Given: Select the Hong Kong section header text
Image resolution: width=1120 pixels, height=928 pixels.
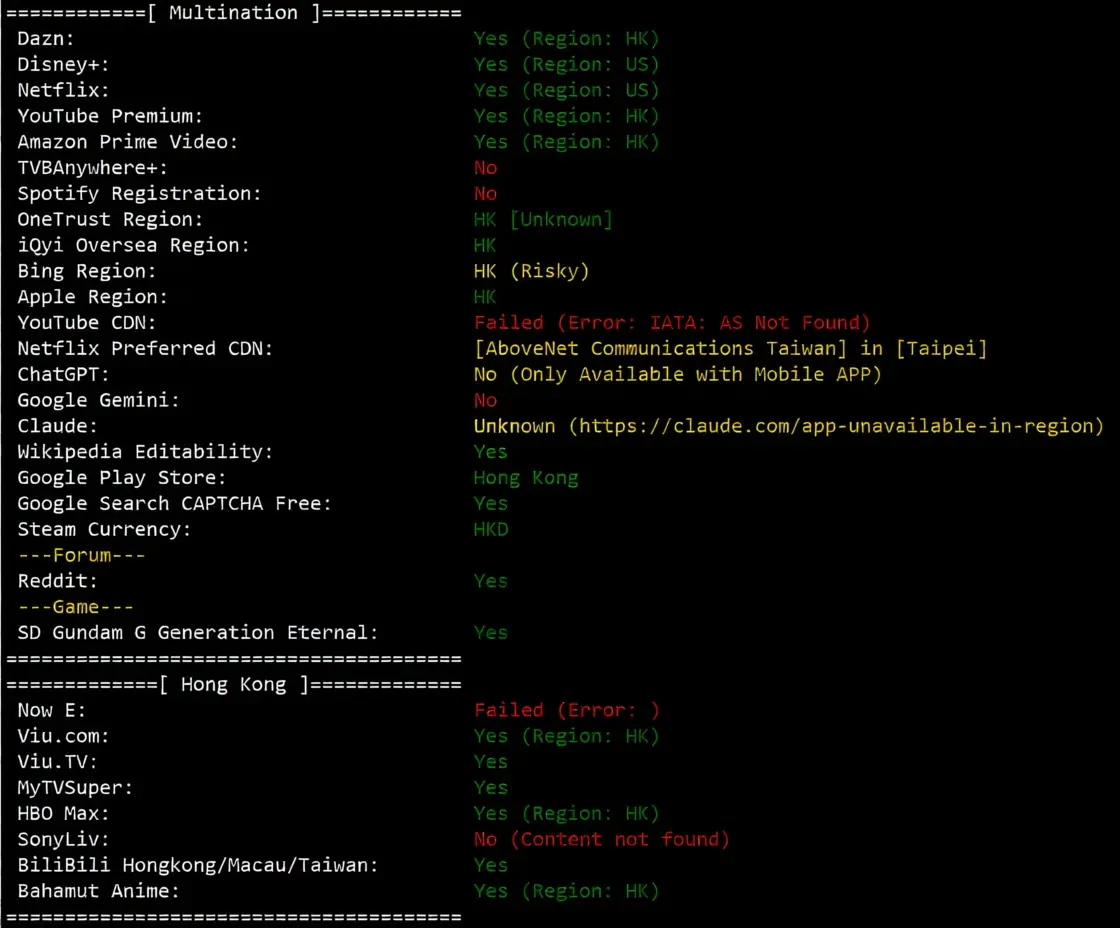Looking at the screenshot, I should pos(234,684).
